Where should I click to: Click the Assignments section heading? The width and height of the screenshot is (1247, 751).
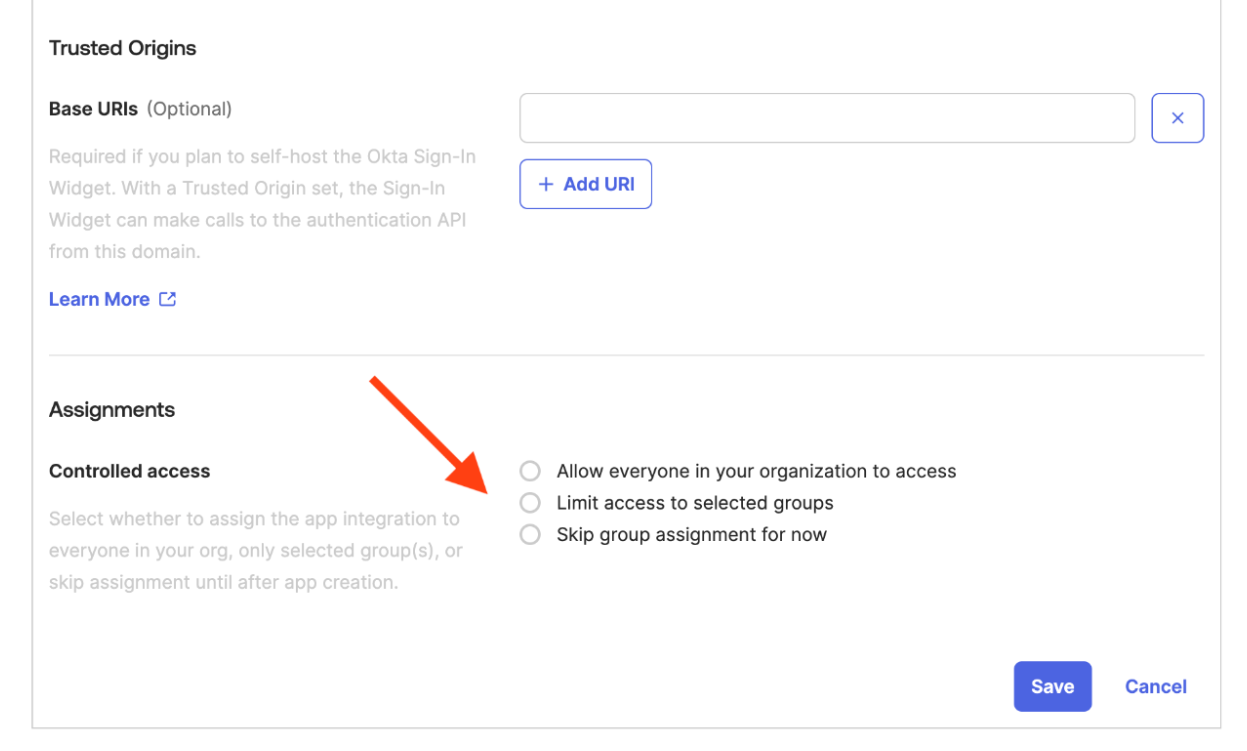pos(112,409)
